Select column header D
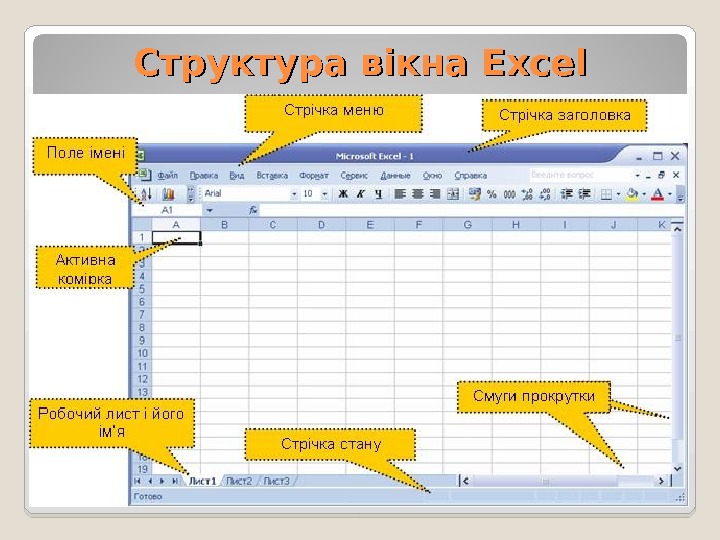The width and height of the screenshot is (720, 540). coord(321,225)
